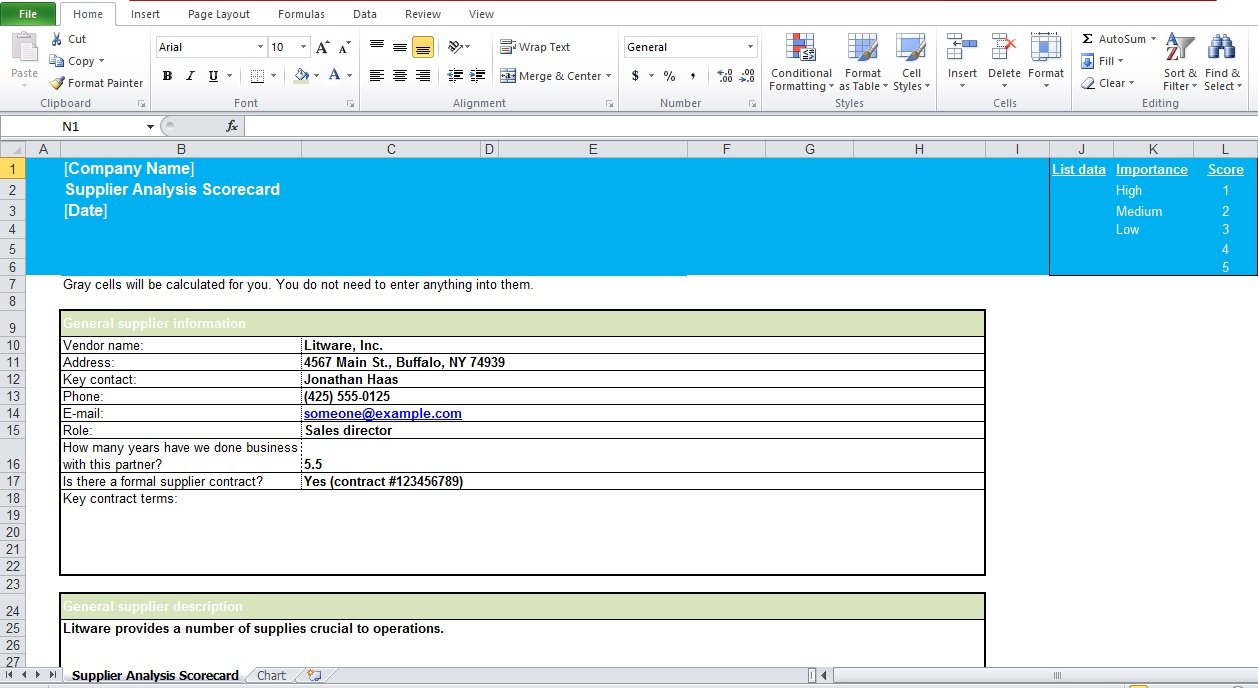
Task: Apply Percent Style format
Action: point(669,76)
